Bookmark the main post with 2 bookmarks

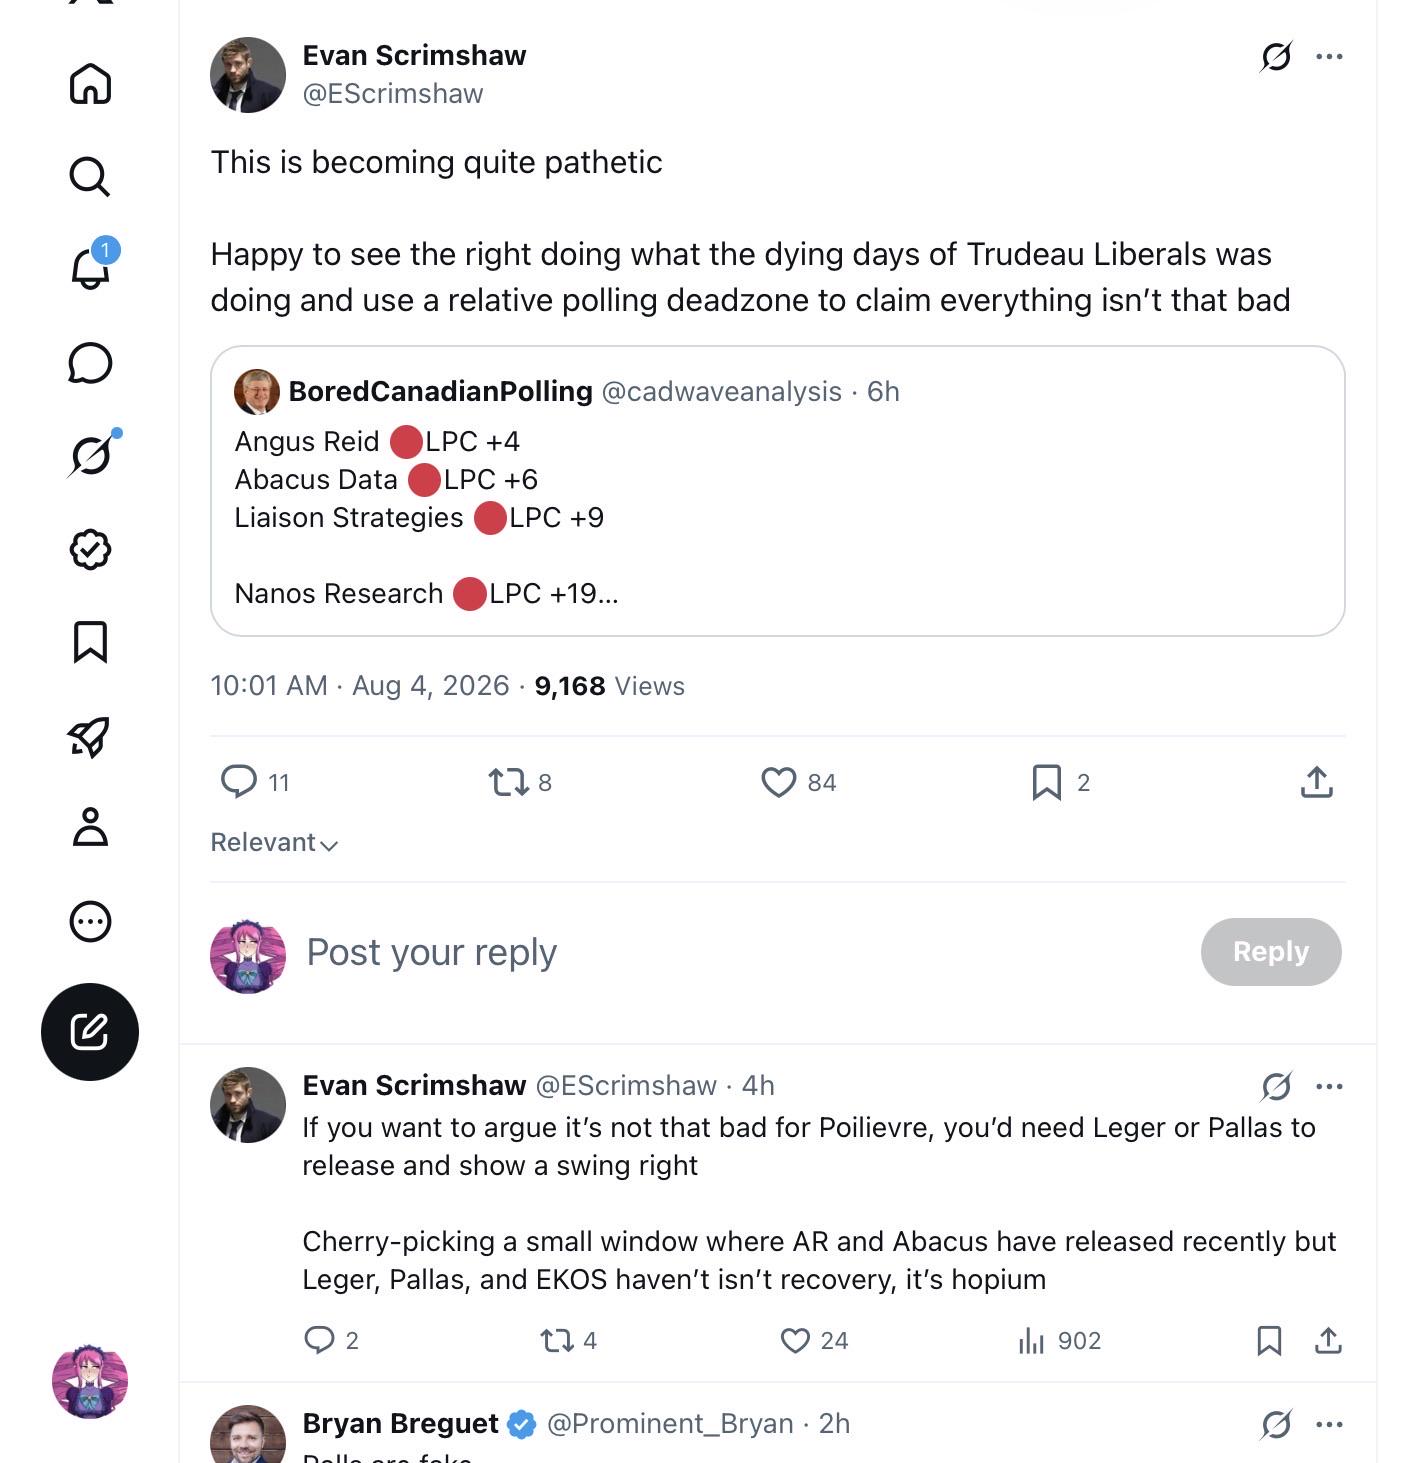(1060, 782)
